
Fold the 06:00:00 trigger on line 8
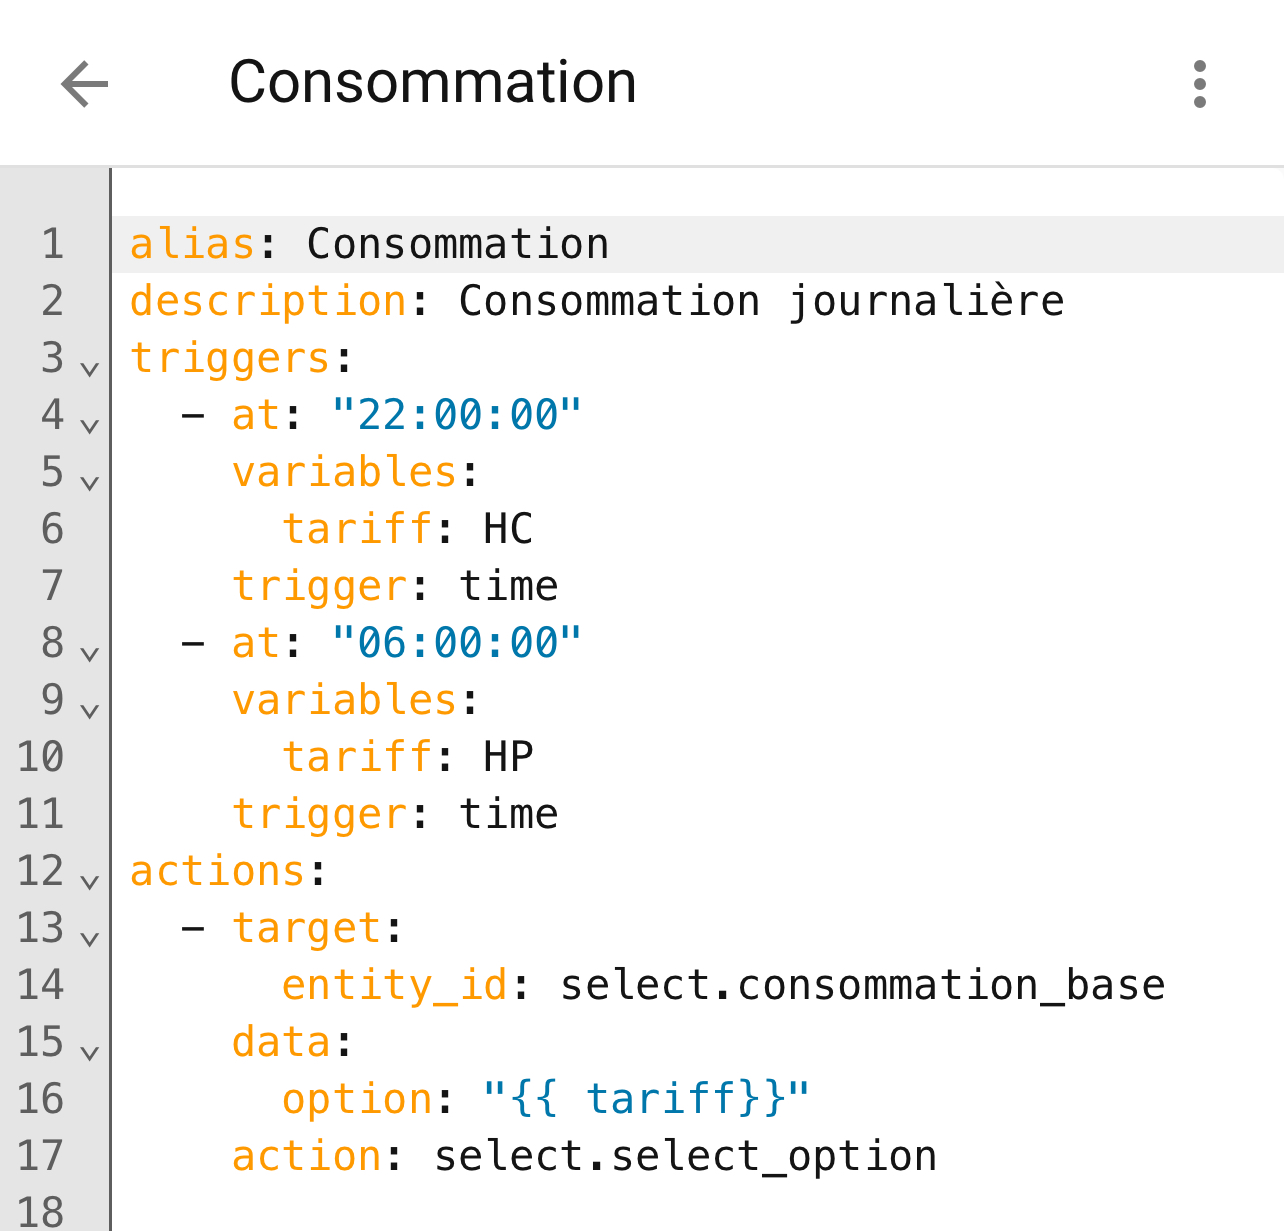[x=90, y=654]
